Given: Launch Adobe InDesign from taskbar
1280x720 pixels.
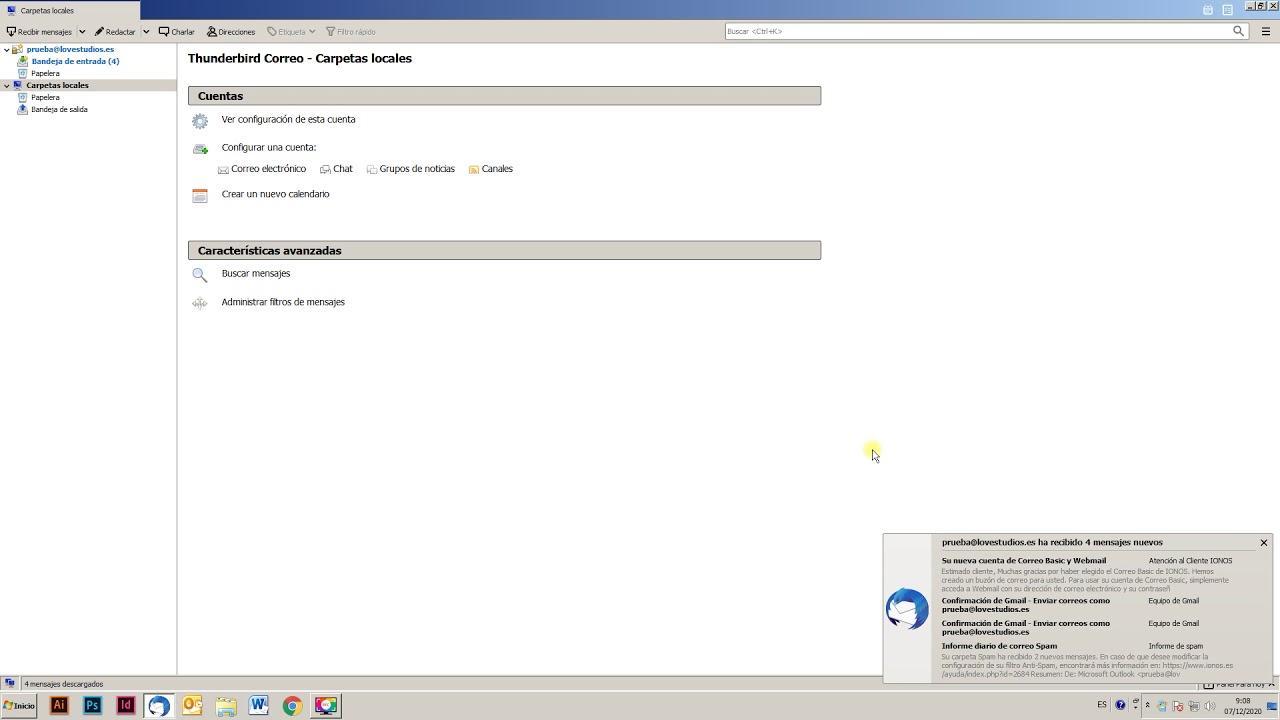Looking at the screenshot, I should (125, 706).
